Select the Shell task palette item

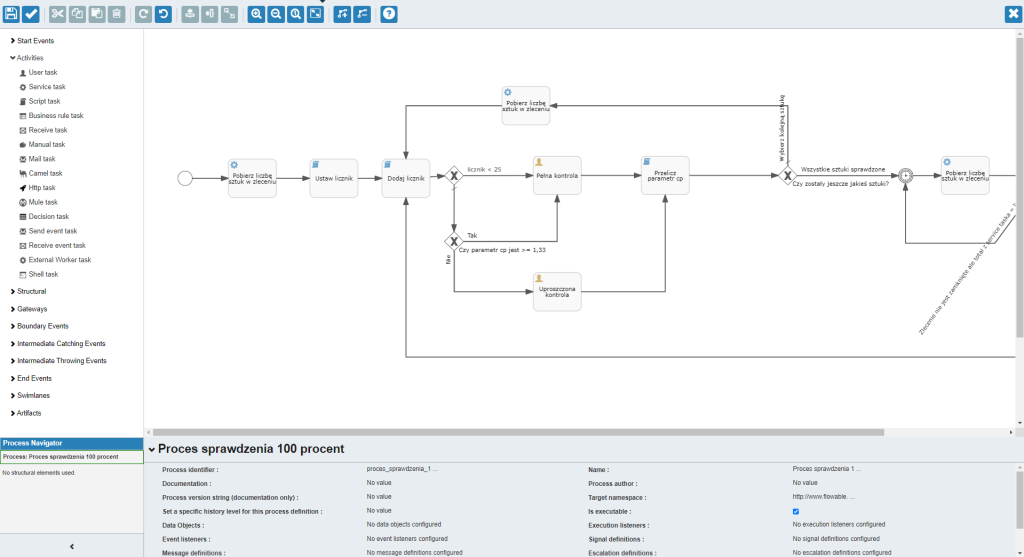pos(39,274)
